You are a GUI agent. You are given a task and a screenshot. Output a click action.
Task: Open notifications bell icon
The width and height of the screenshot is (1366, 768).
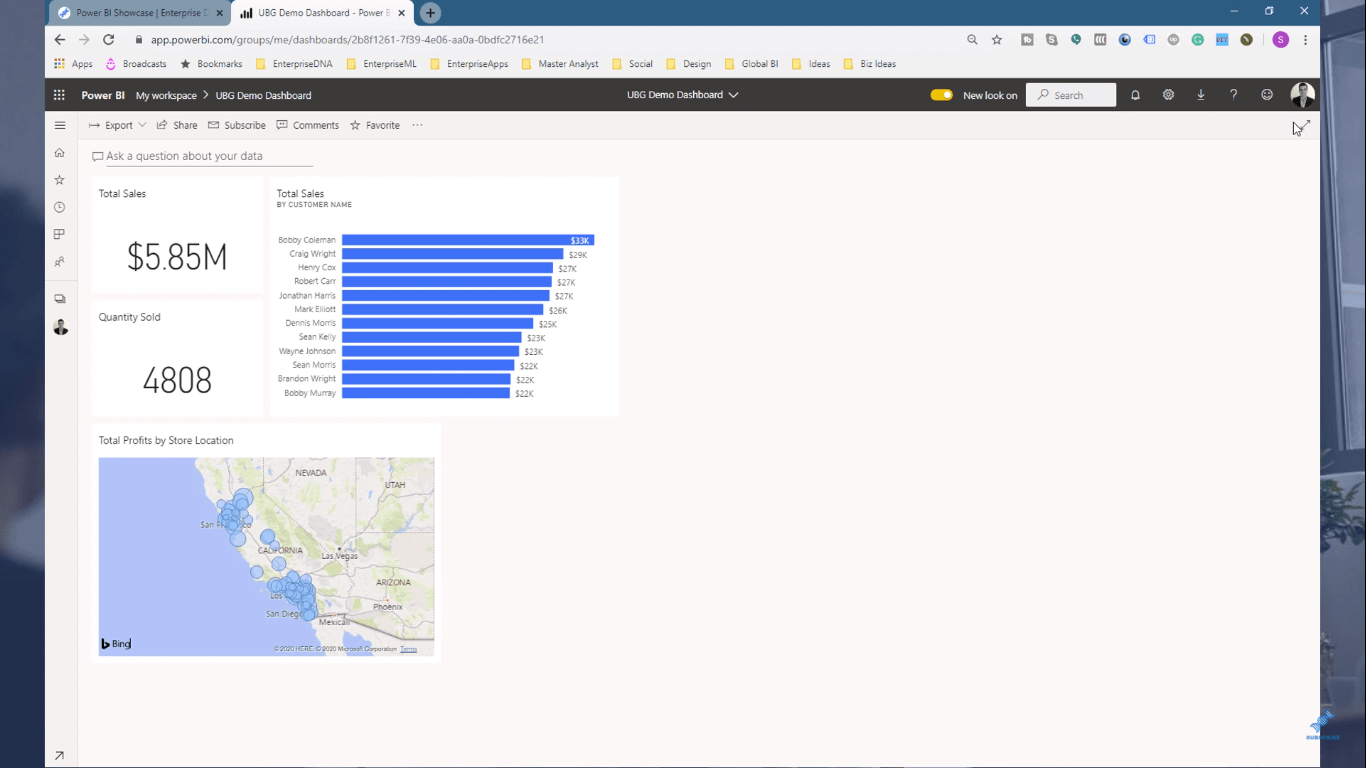pos(1135,95)
